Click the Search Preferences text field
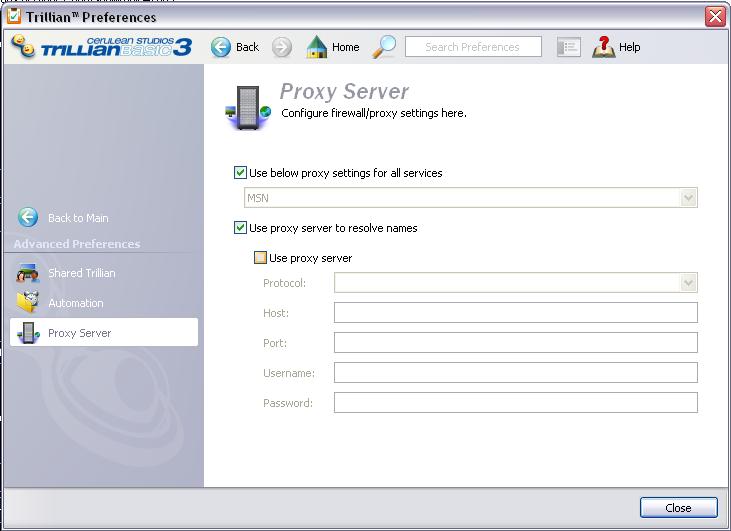This screenshot has height=531, width=731. [472, 47]
